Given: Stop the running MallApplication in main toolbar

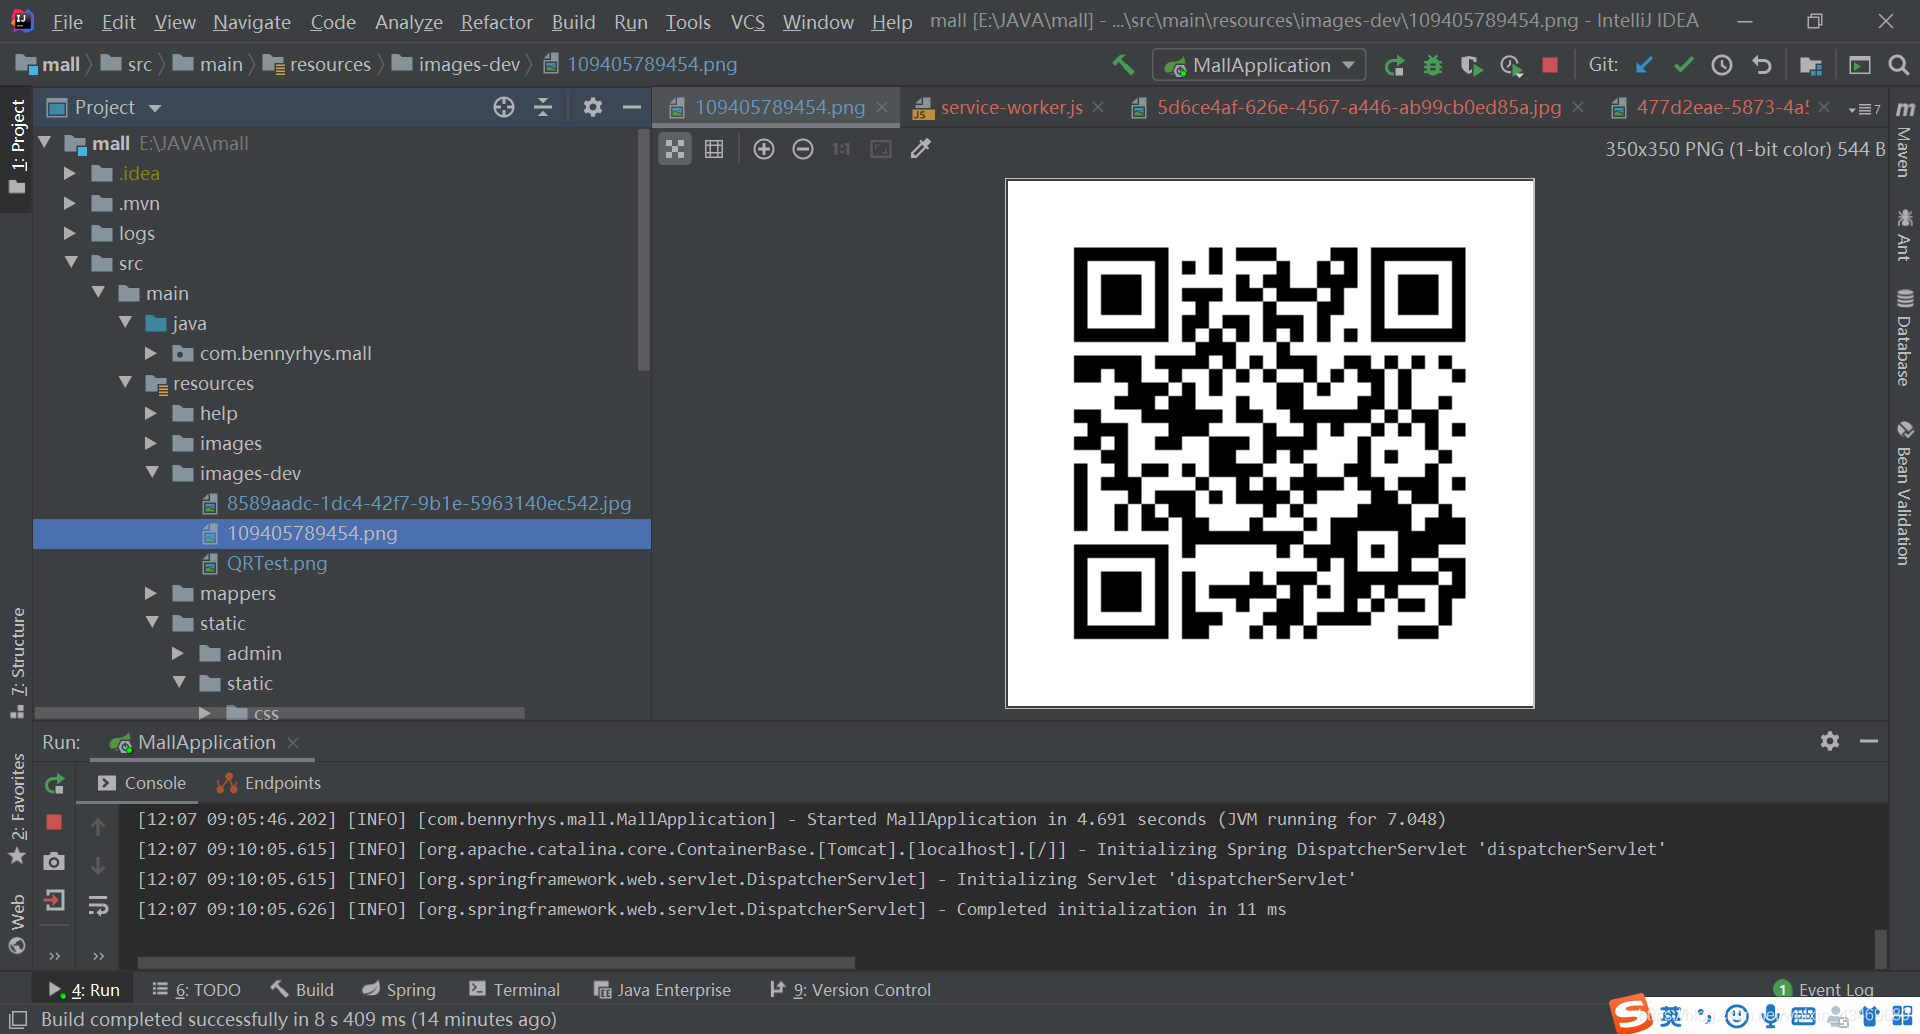Looking at the screenshot, I should point(1550,65).
